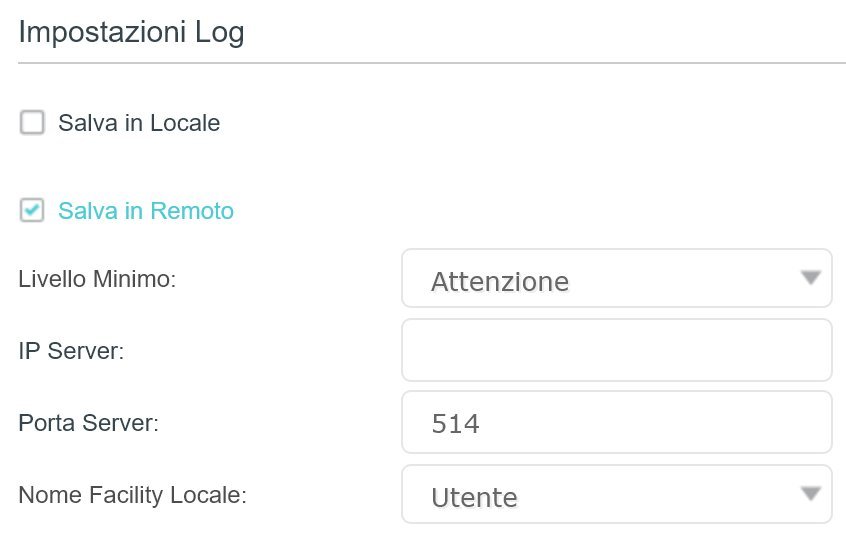Open the Livello Minimo dropdown
Viewport: 846px width, 538px height.
click(x=616, y=279)
